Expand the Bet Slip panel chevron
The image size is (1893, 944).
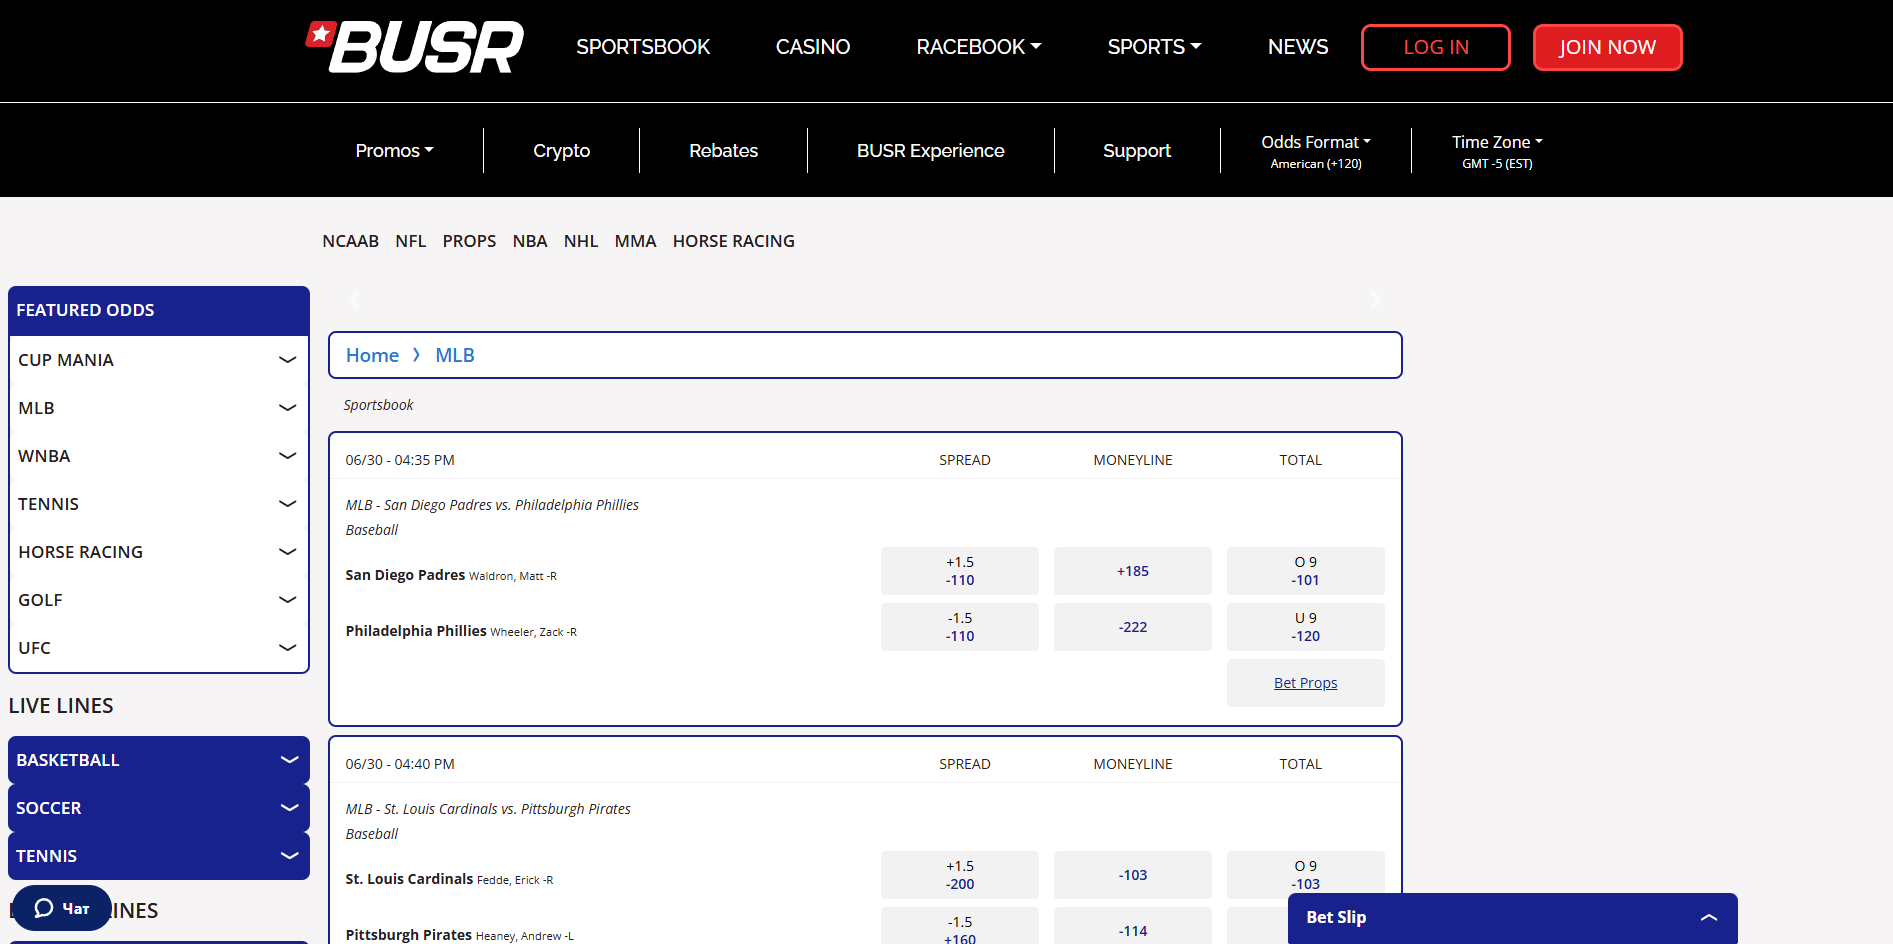click(x=1708, y=917)
